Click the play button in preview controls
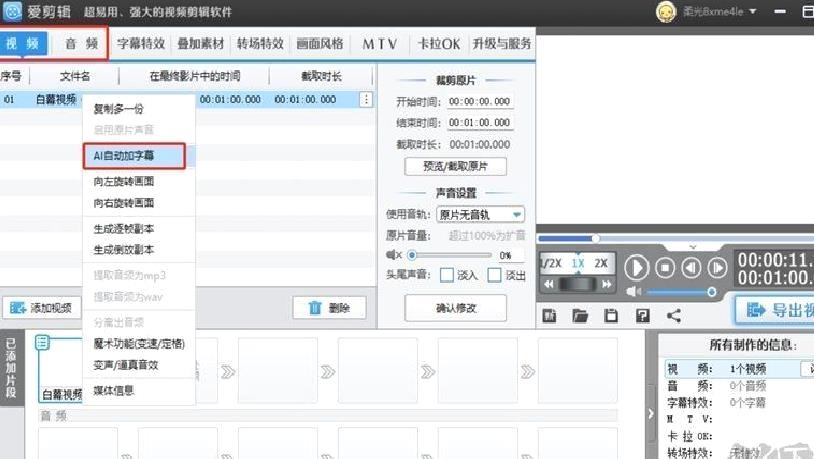814x459 pixels. click(x=636, y=268)
